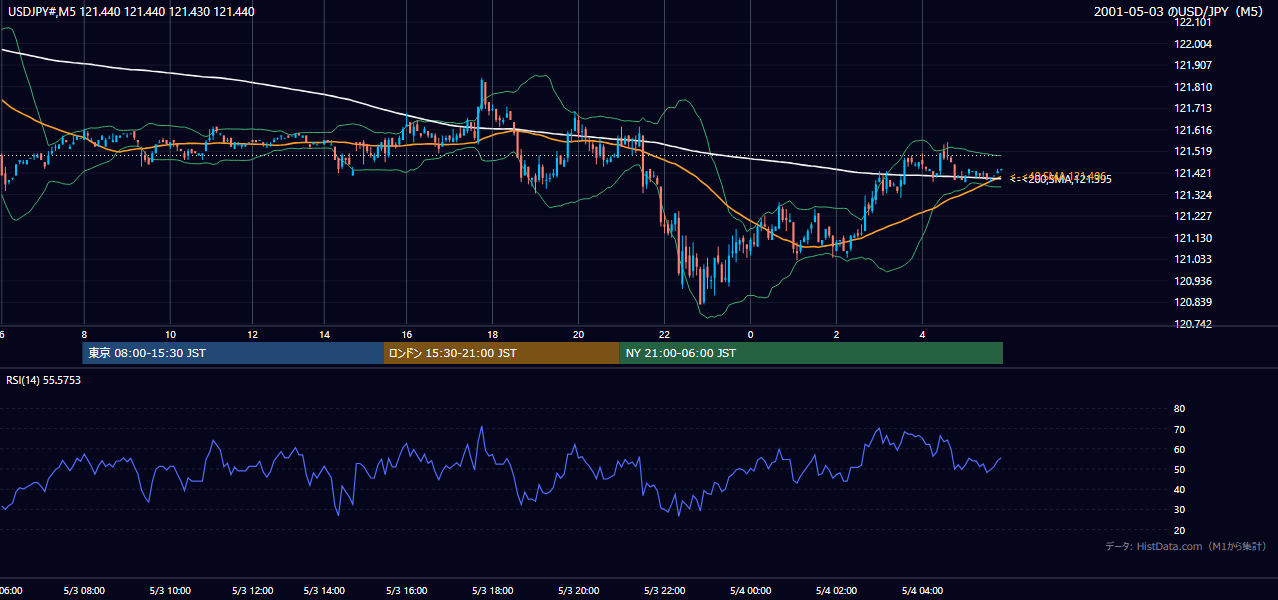
Task: Click the 2001-05-03 USD/JPY (M5) chart title
Action: point(1180,12)
